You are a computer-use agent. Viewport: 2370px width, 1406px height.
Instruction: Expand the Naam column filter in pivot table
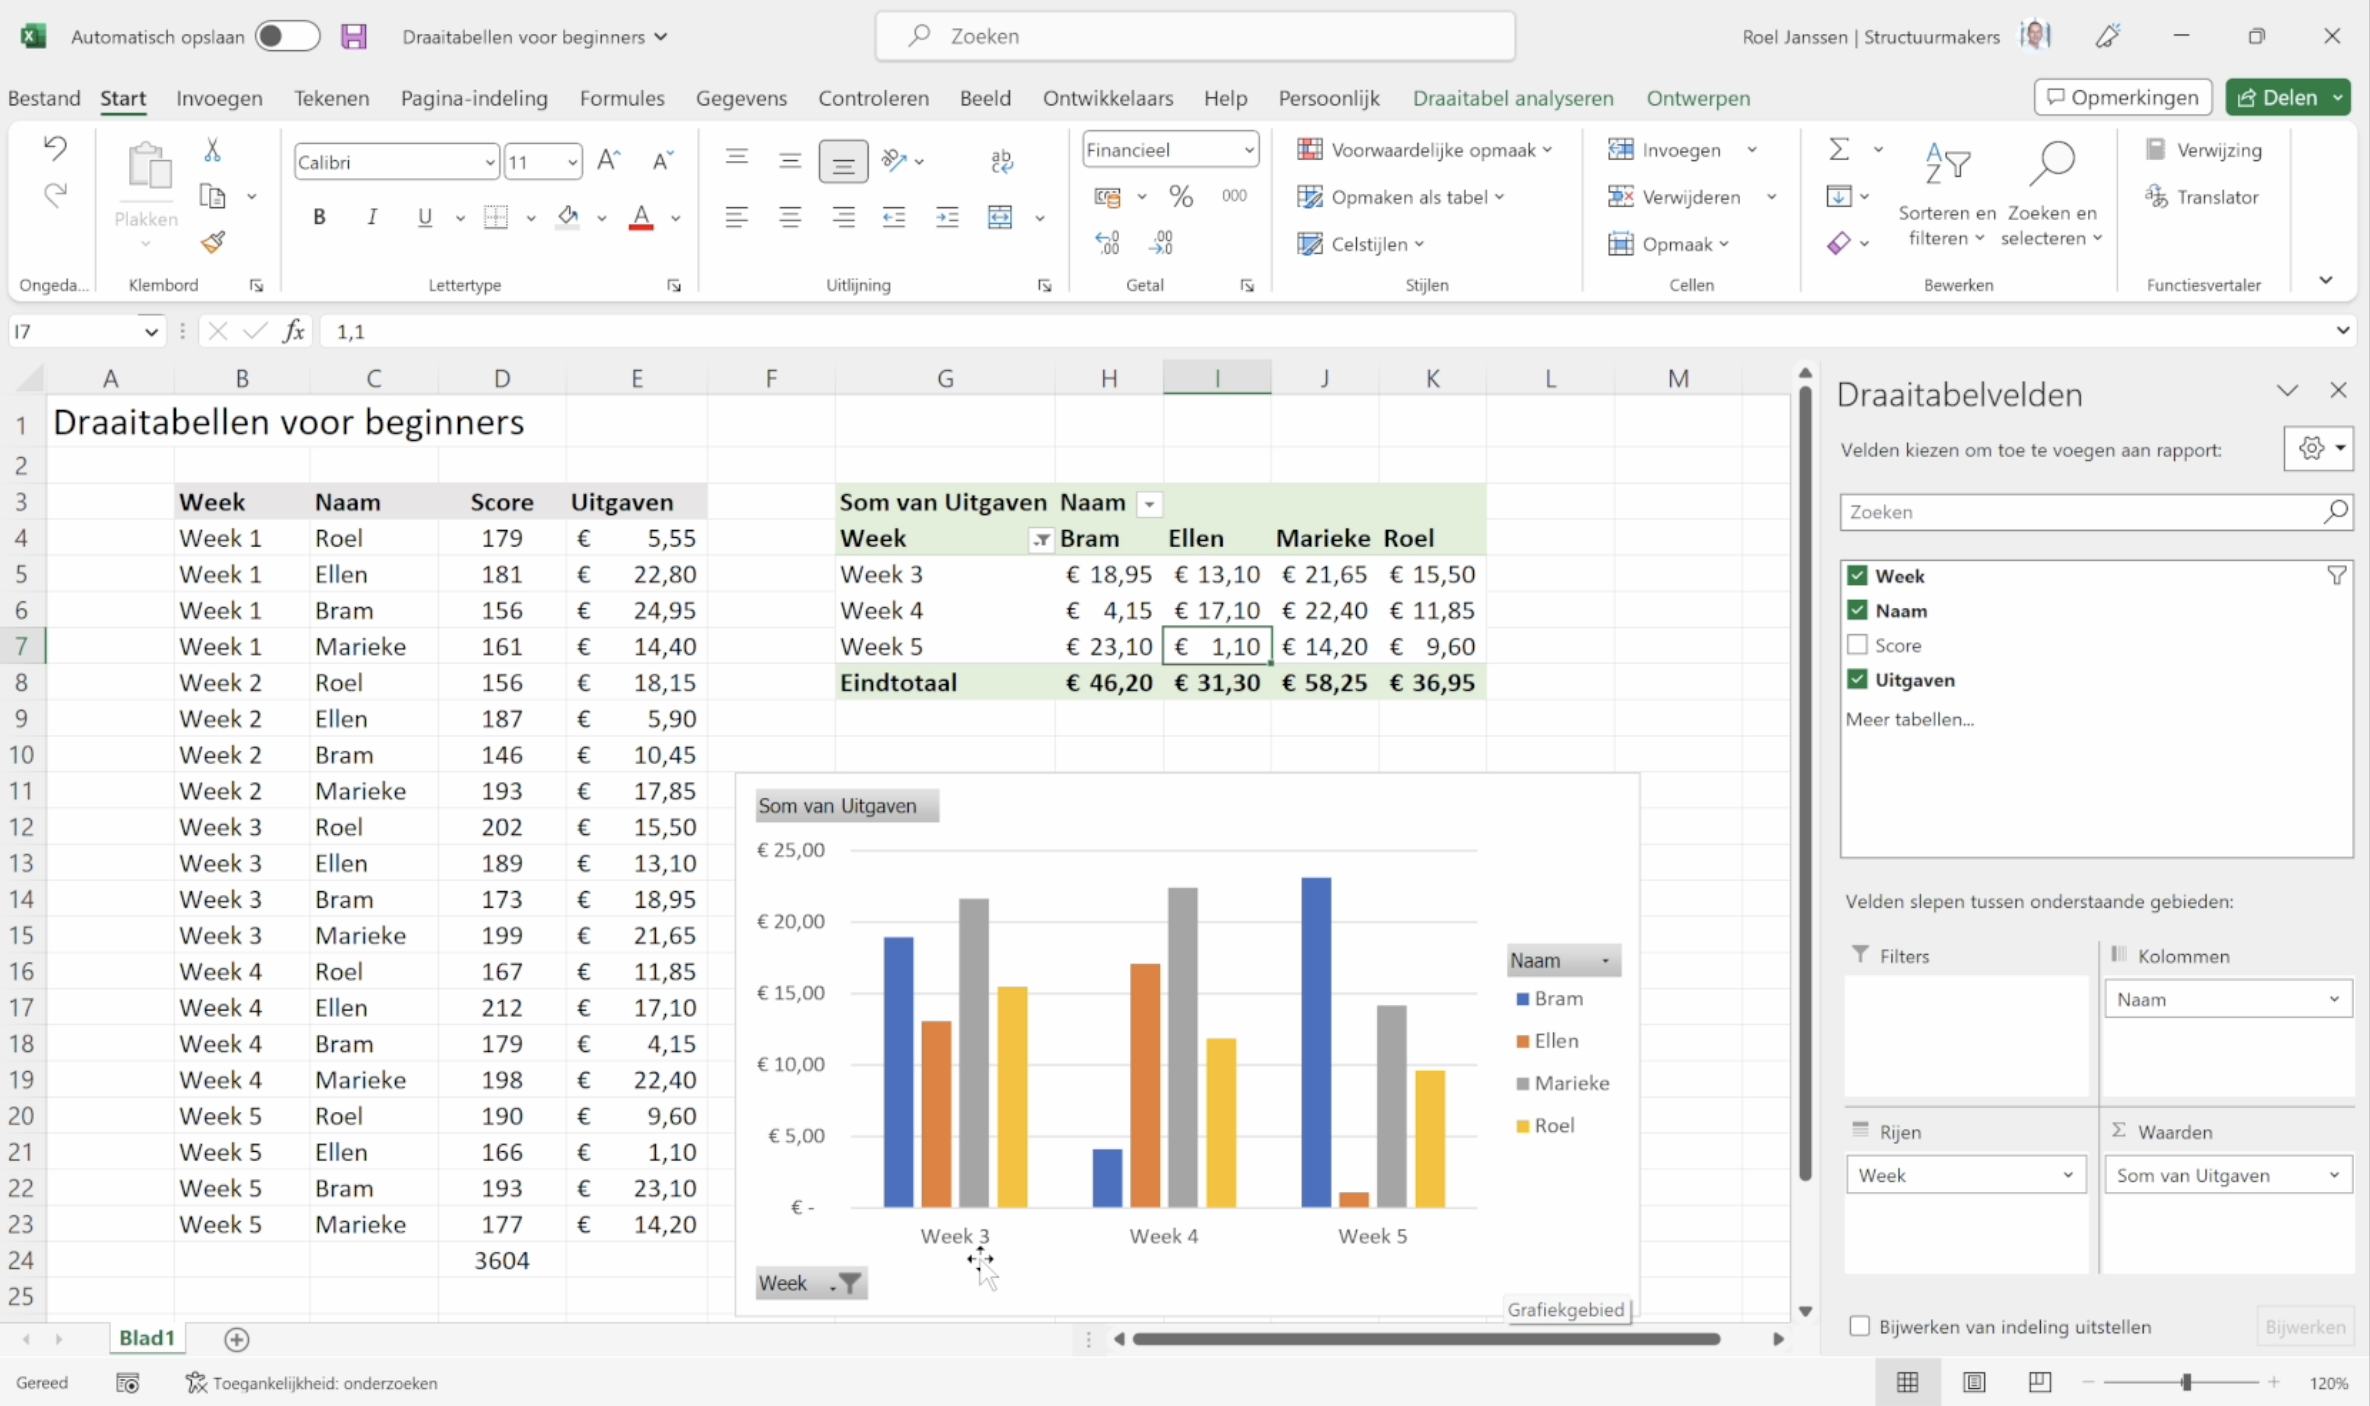[1150, 504]
